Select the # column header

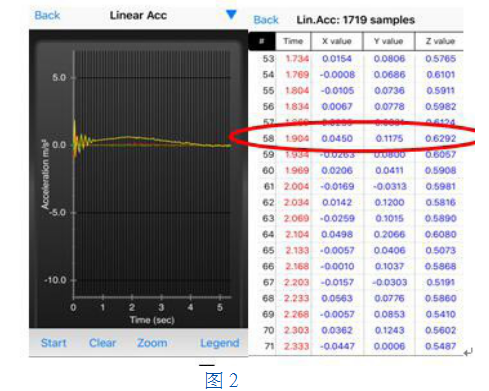(x=262, y=41)
